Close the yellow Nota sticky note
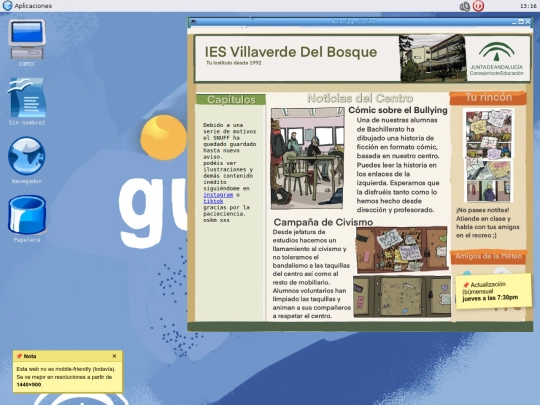The width and height of the screenshot is (540, 405). tap(114, 356)
